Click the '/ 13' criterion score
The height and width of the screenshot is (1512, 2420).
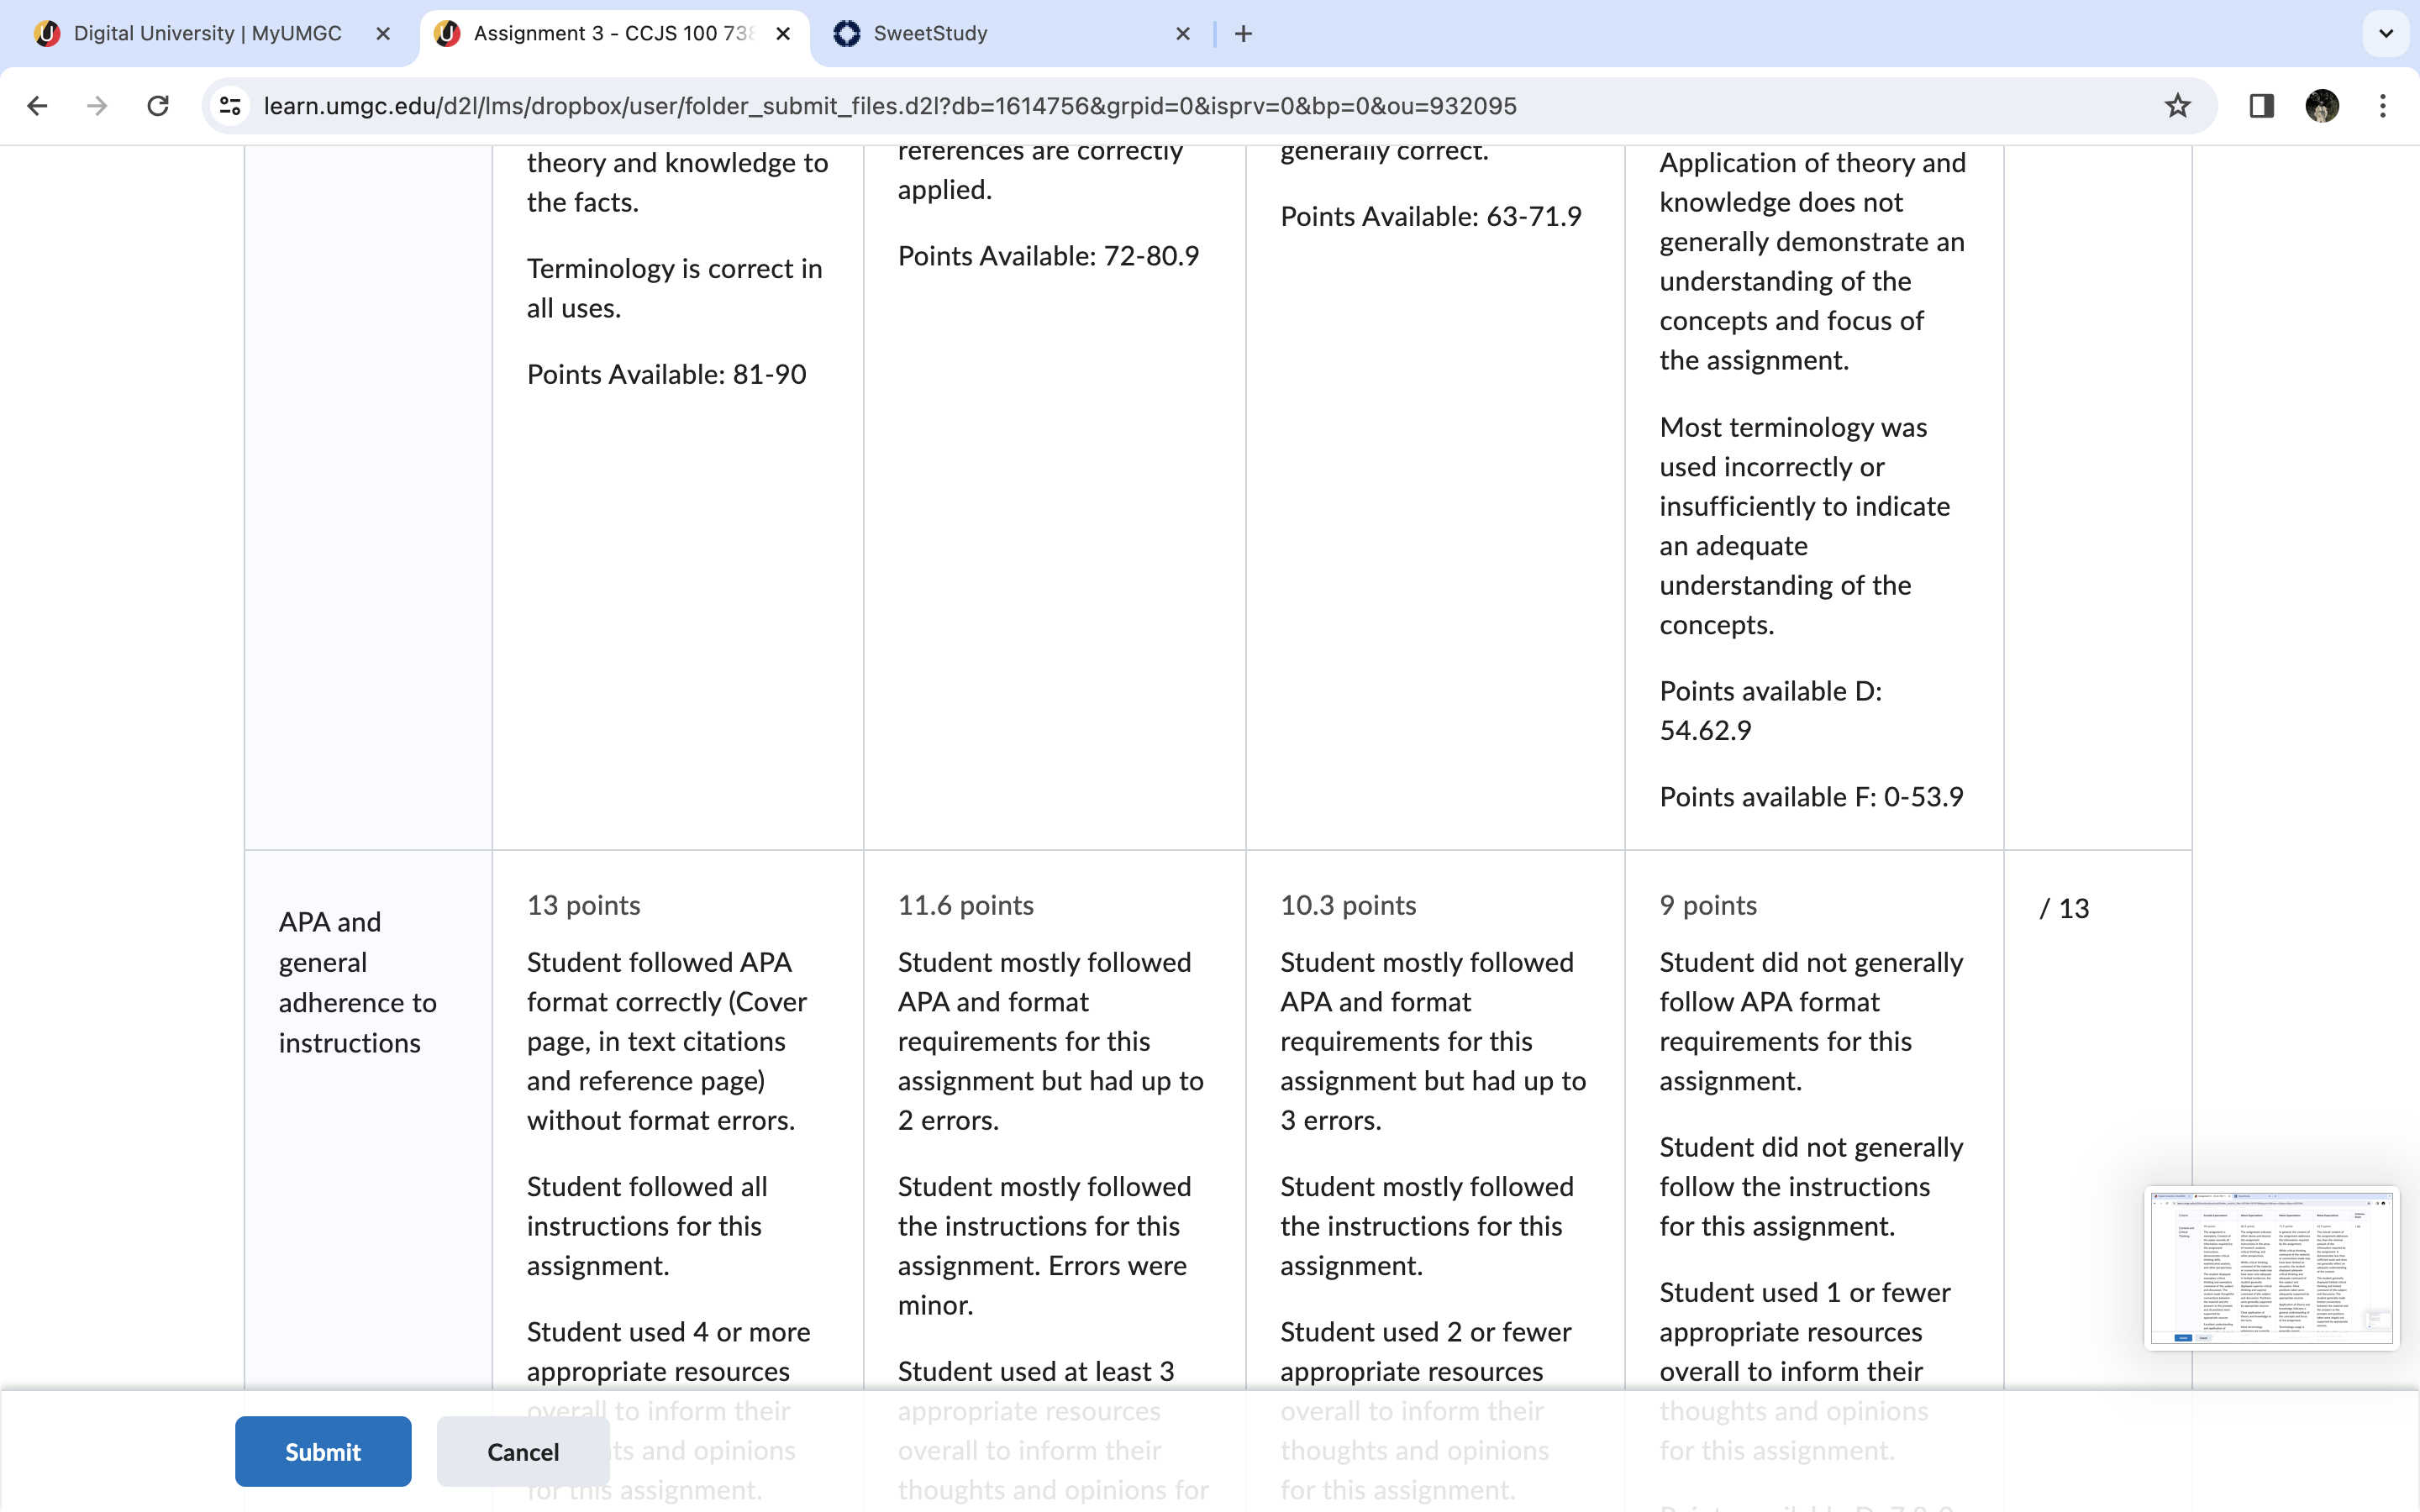(x=2064, y=908)
